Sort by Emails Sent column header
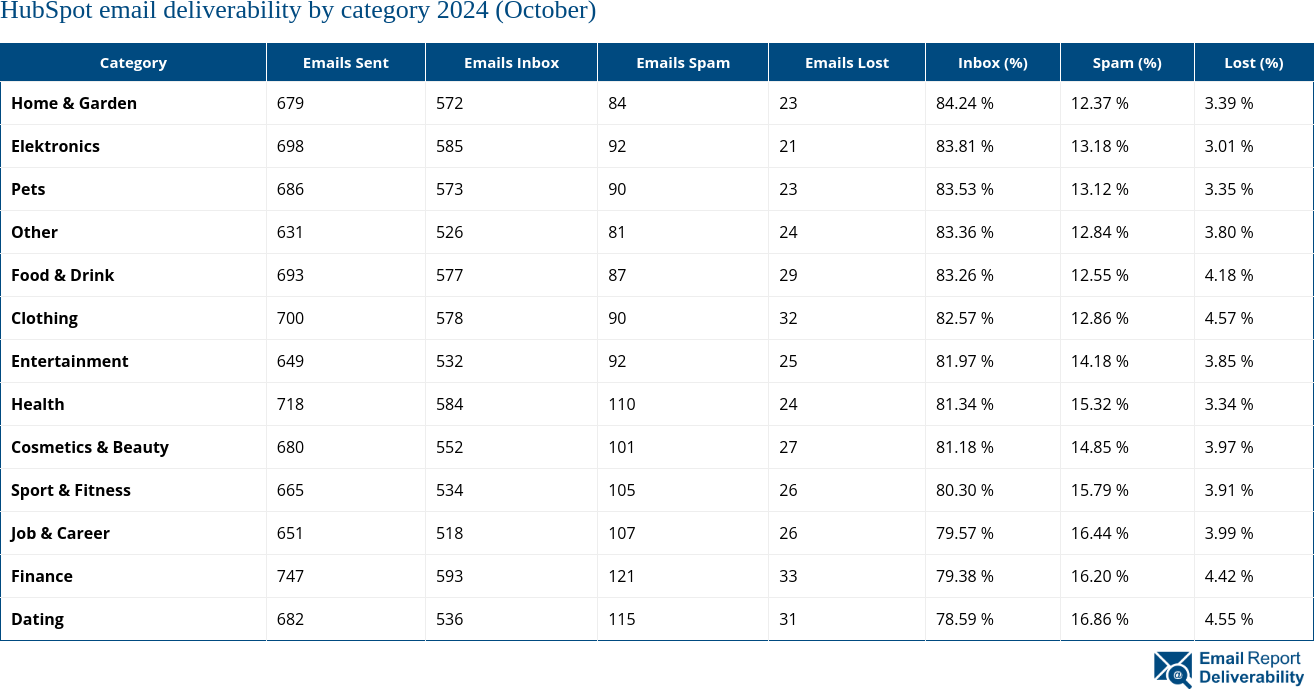This screenshot has width=1314, height=689. click(346, 62)
